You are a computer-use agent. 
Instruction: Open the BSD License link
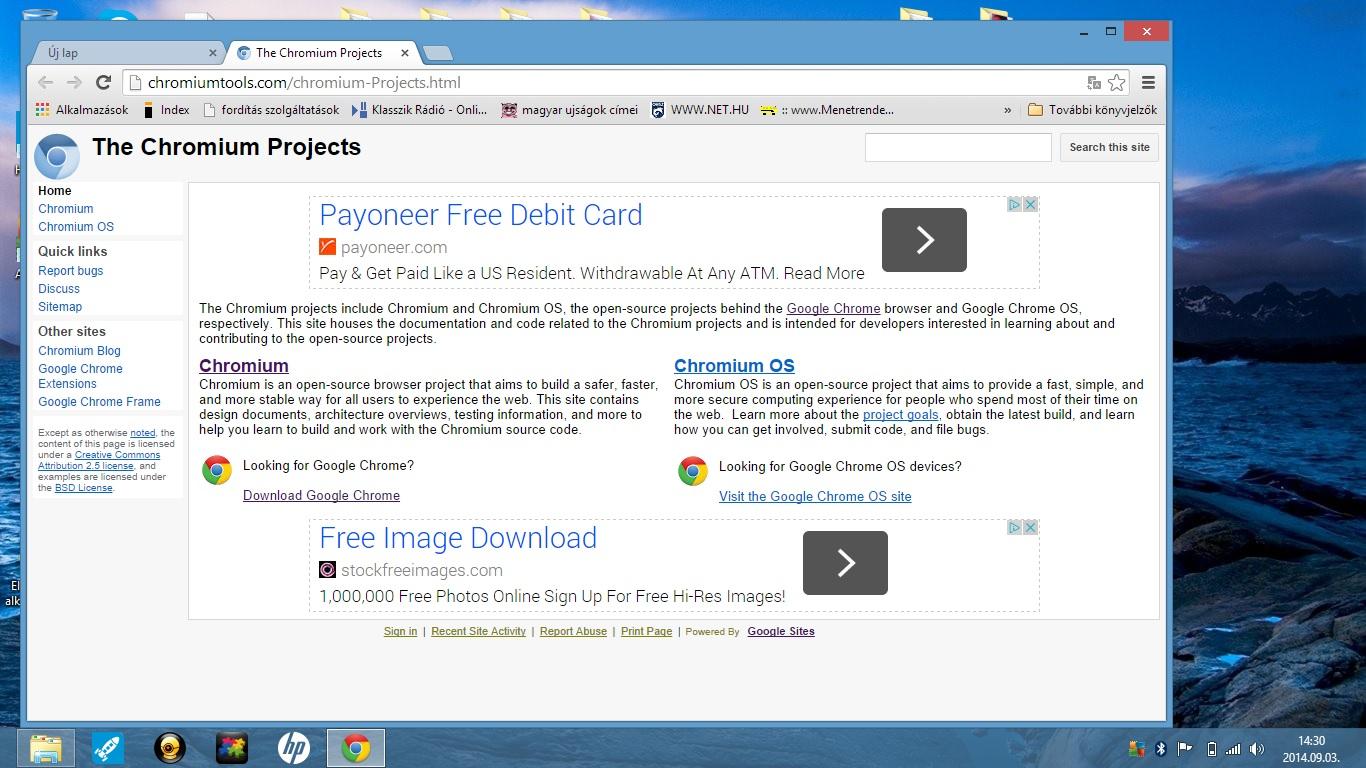tap(83, 488)
